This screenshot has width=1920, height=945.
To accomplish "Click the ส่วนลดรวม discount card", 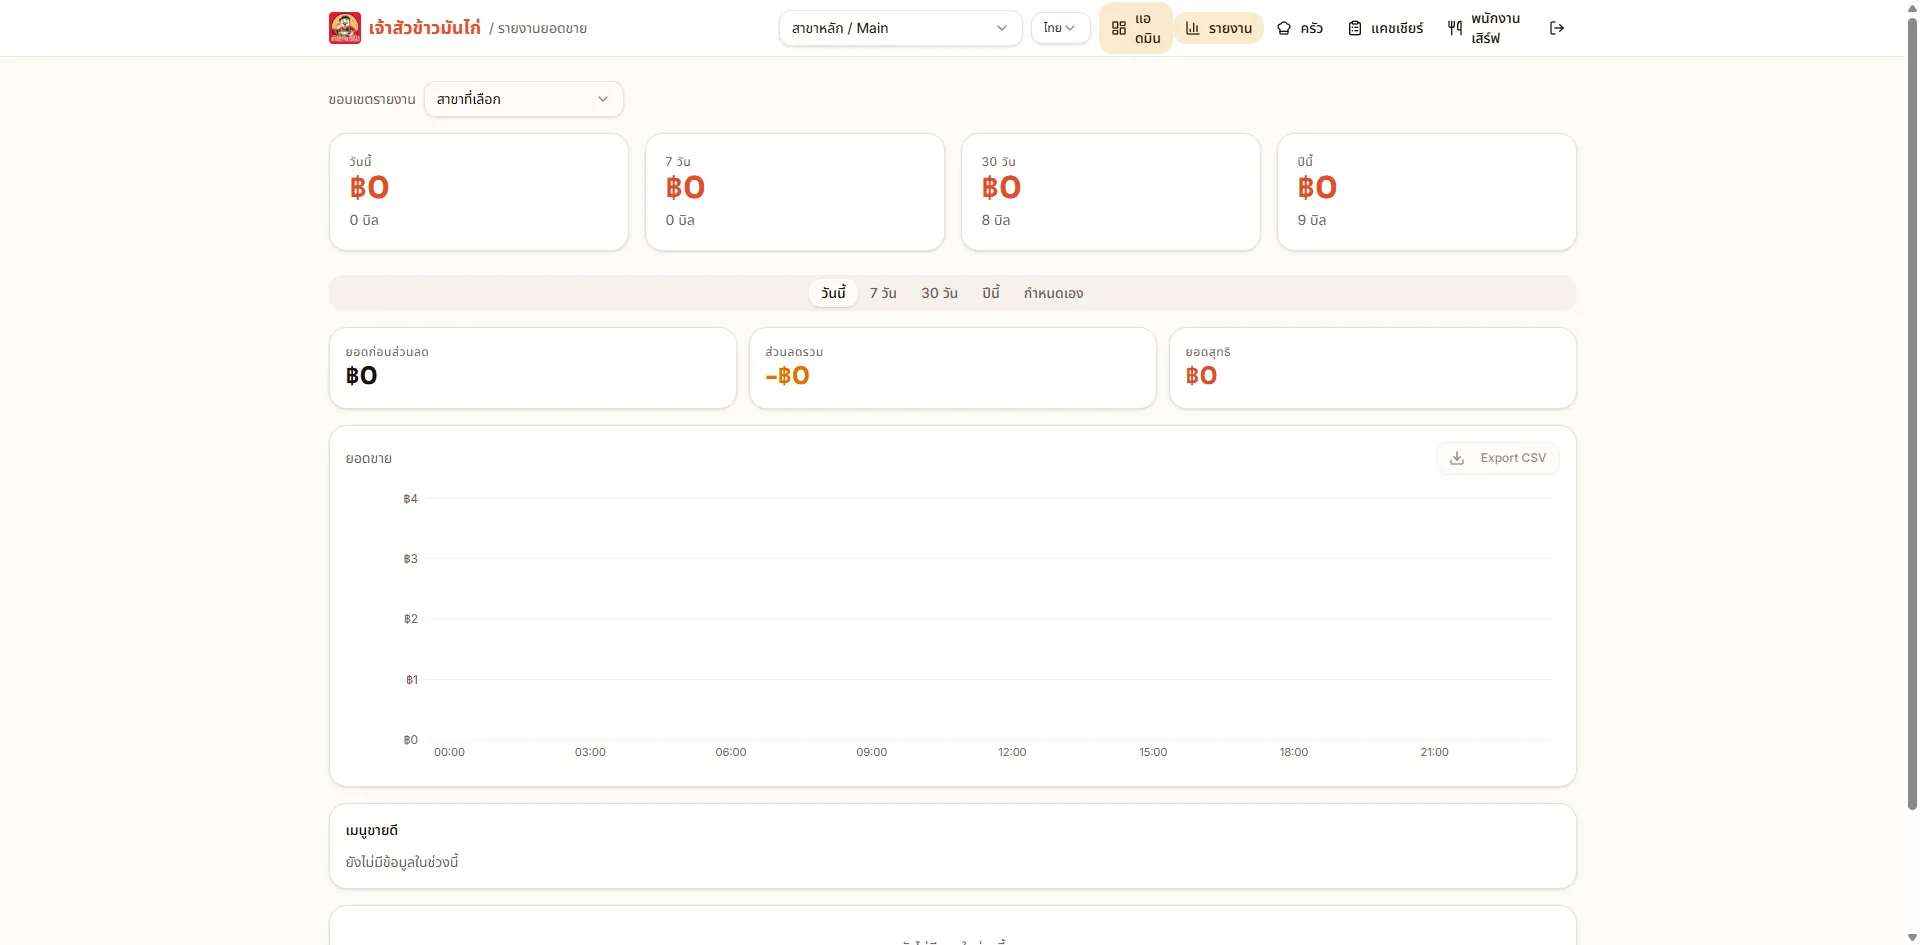I will tap(953, 368).
